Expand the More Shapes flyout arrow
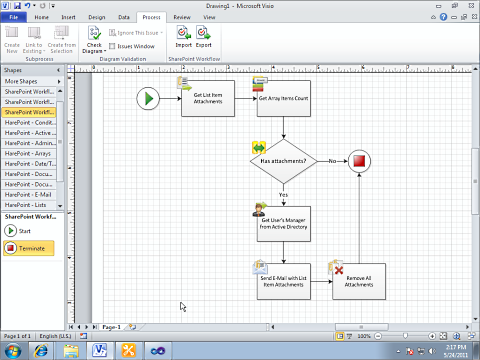Image resolution: width=480 pixels, height=360 pixels. [x=59, y=81]
